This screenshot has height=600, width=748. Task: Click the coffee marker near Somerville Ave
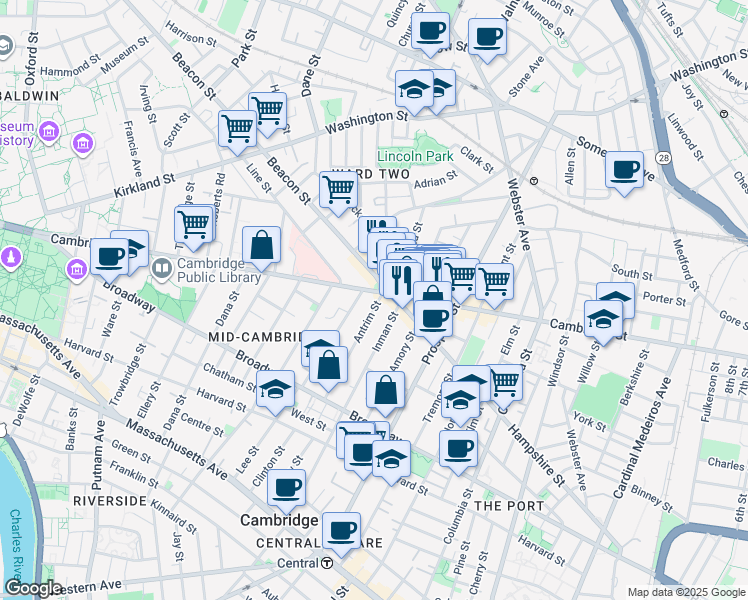625,169
